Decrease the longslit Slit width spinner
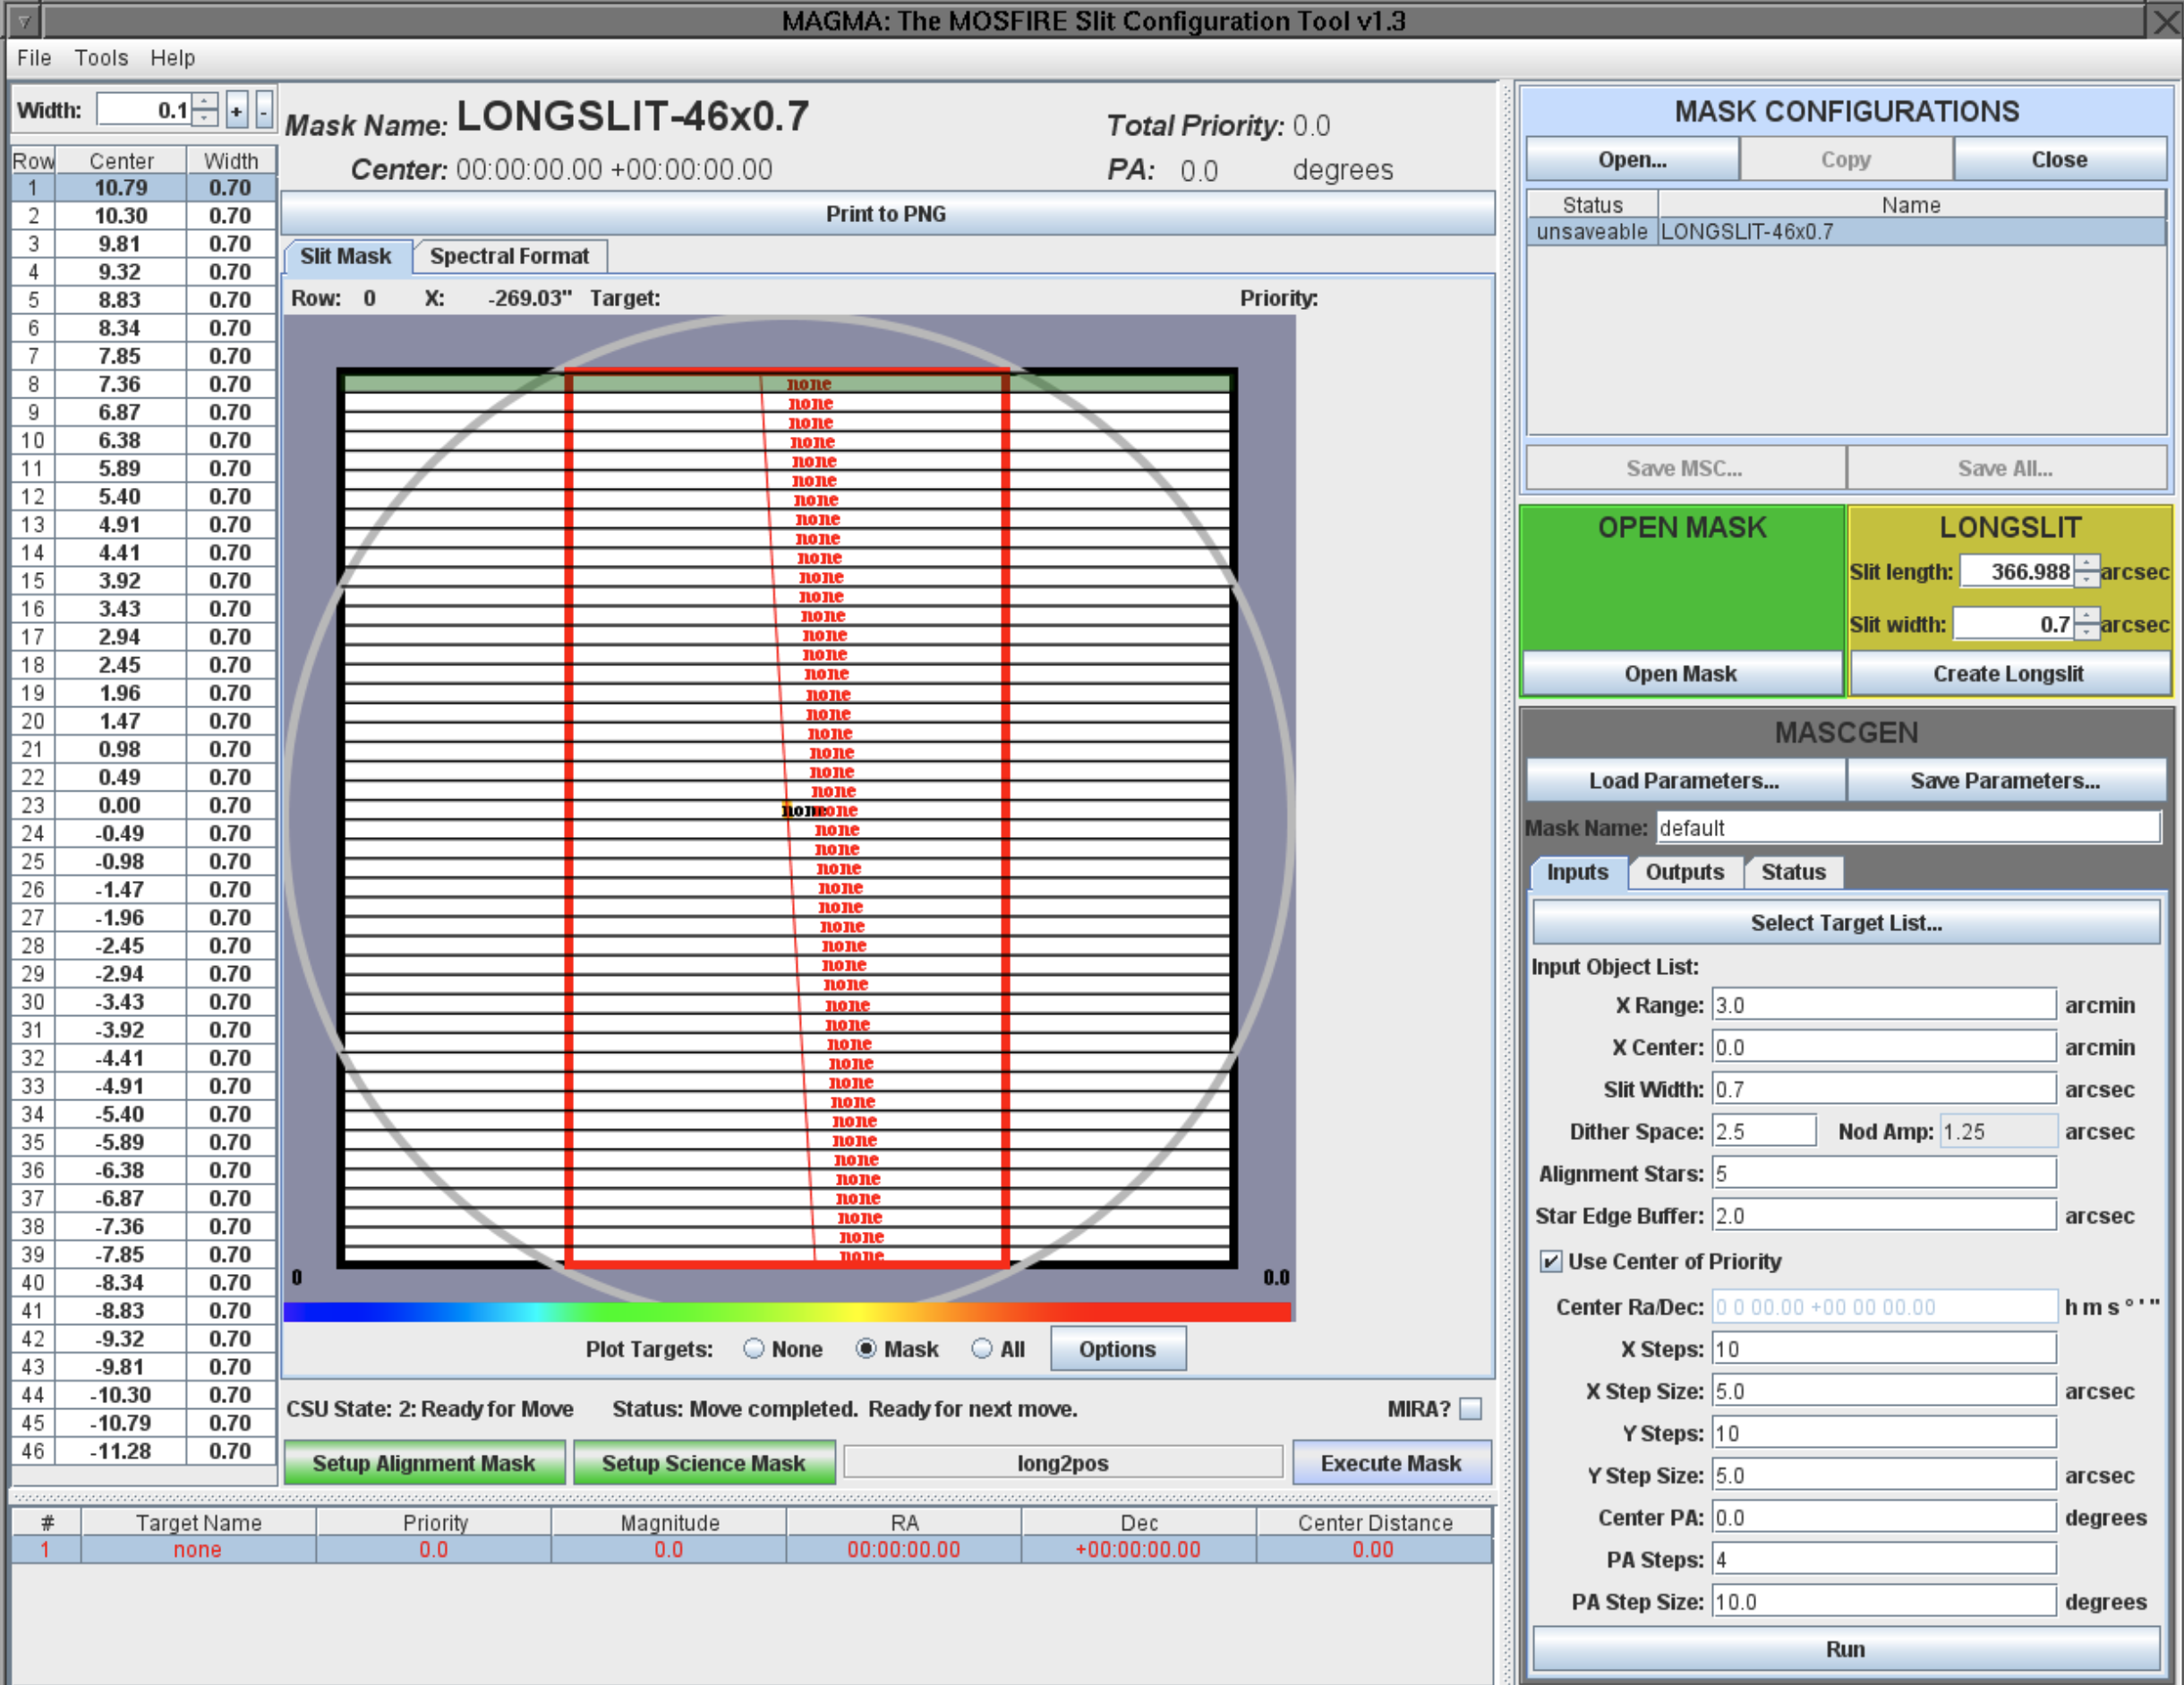2184x1685 pixels. point(2086,632)
